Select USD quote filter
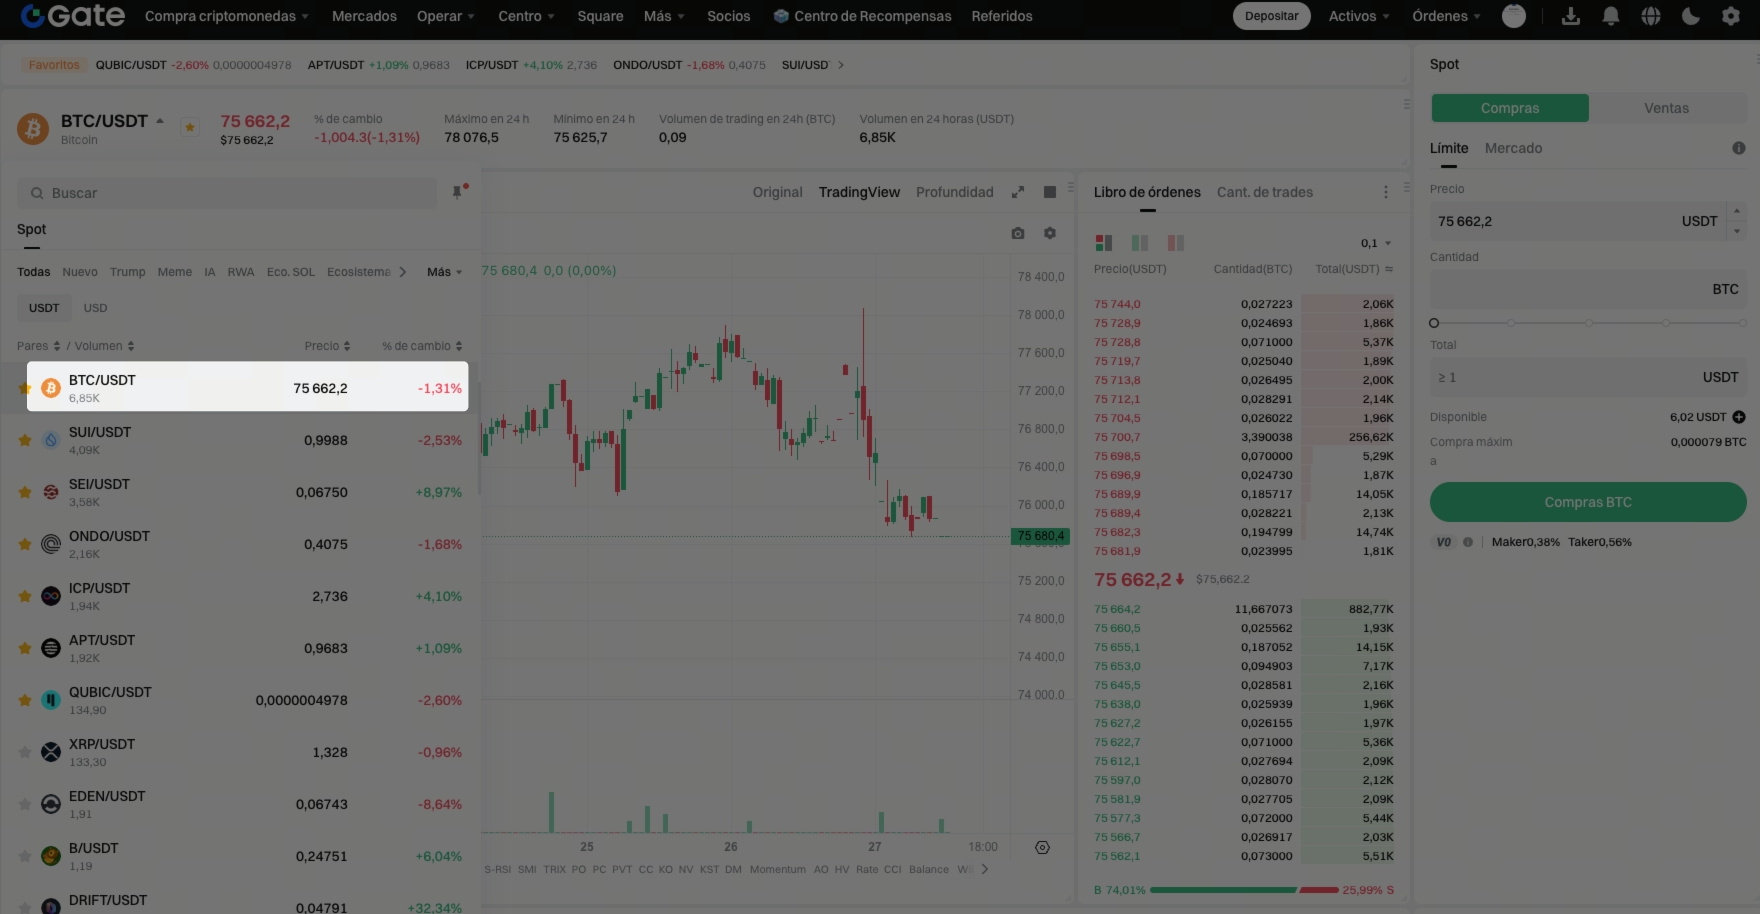 [x=95, y=308]
